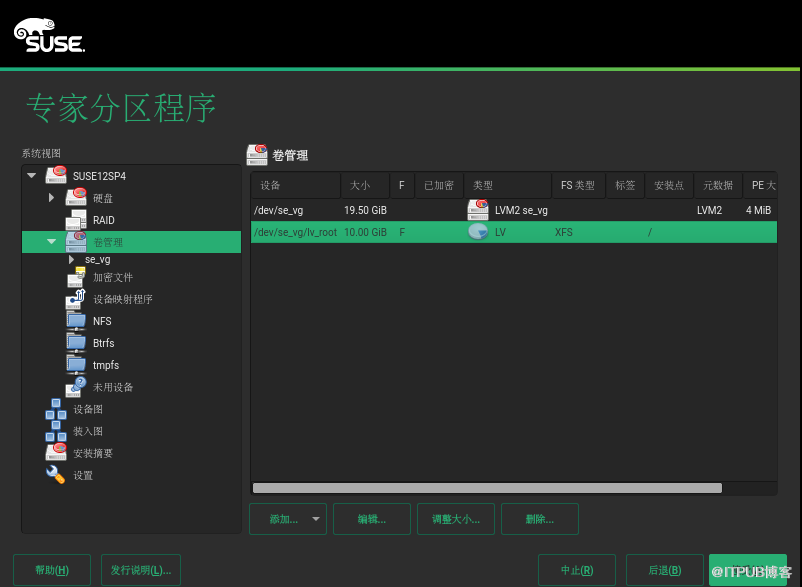The height and width of the screenshot is (587, 802).
Task: Click the 设置 wrench settings icon
Action: 56,475
